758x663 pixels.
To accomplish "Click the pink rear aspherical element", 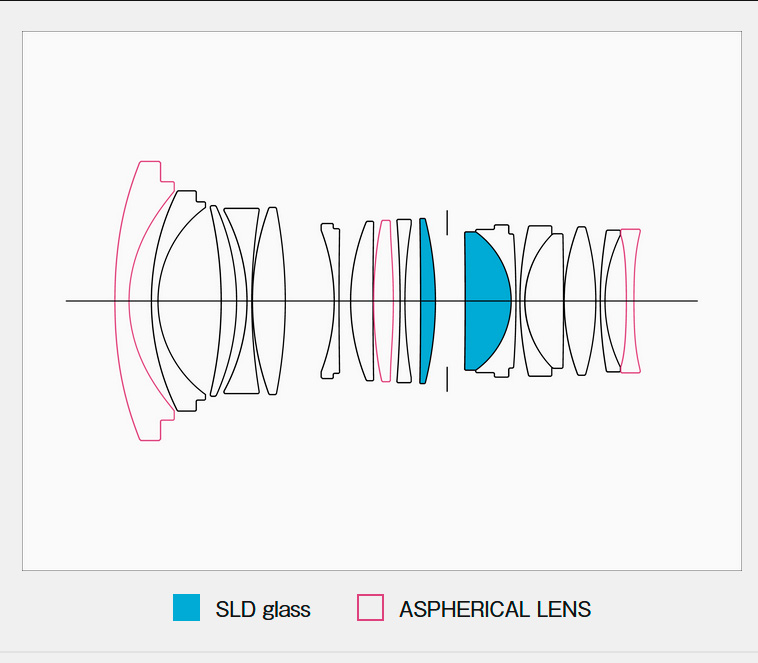I will [631, 301].
